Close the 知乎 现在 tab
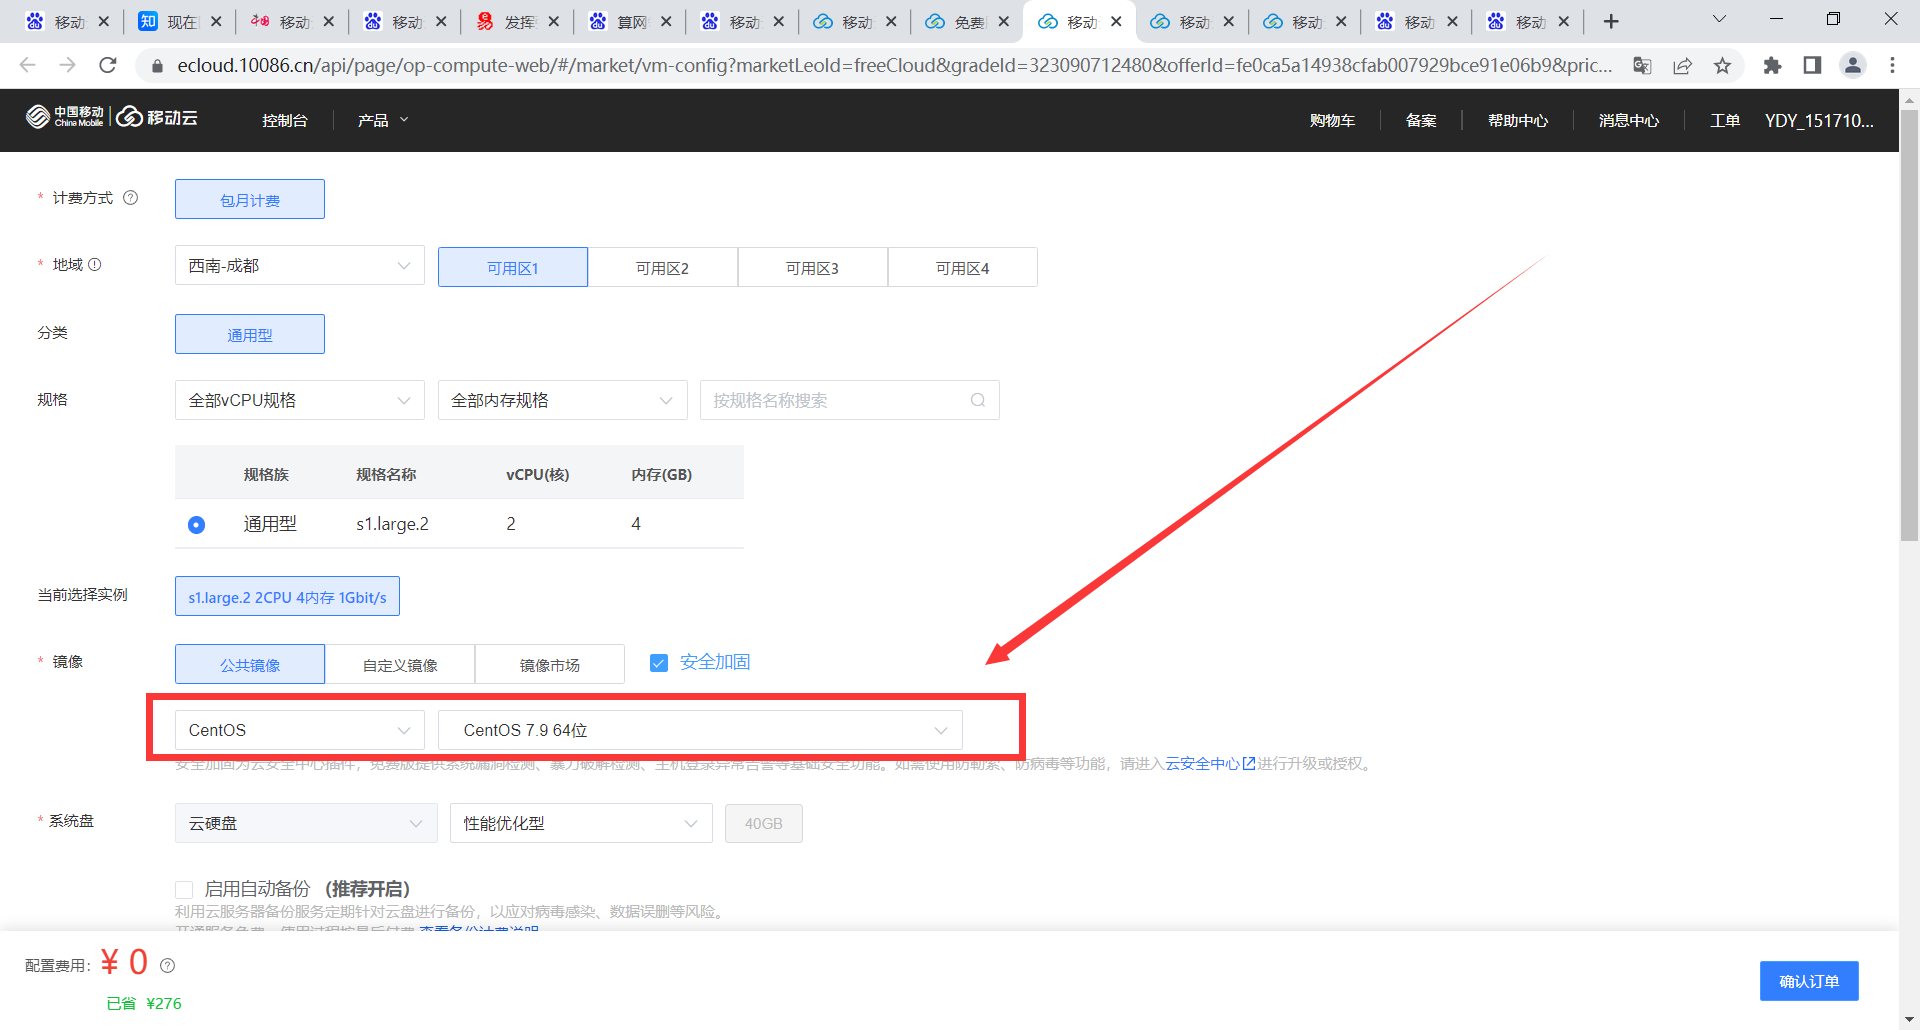Viewport: 1920px width, 1030px height. pyautogui.click(x=216, y=21)
